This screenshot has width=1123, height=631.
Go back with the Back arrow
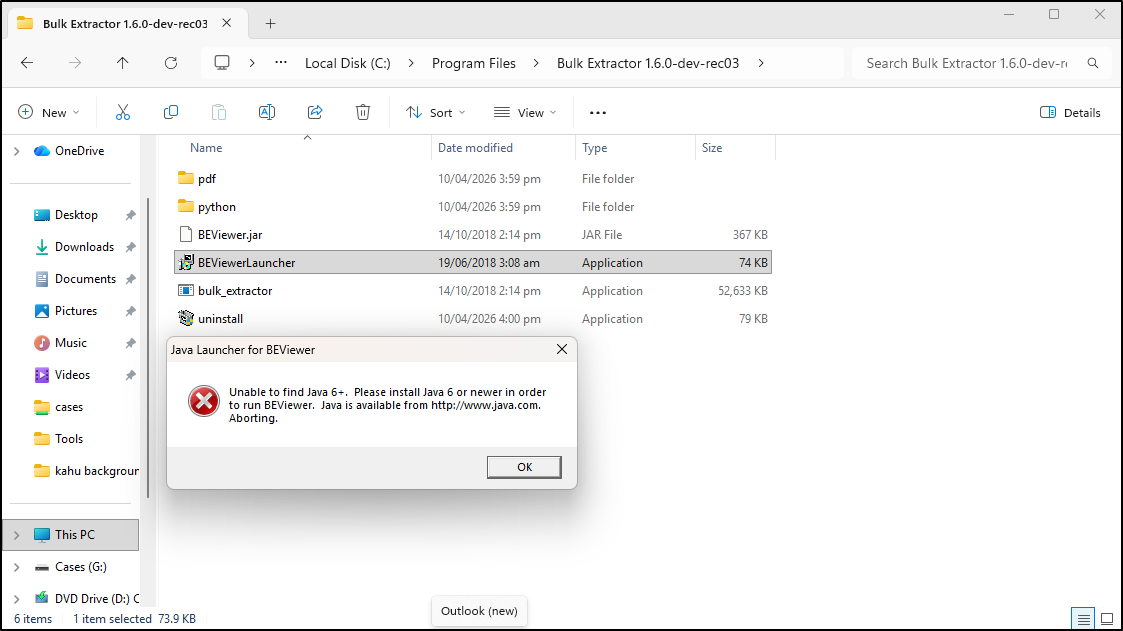tap(27, 63)
